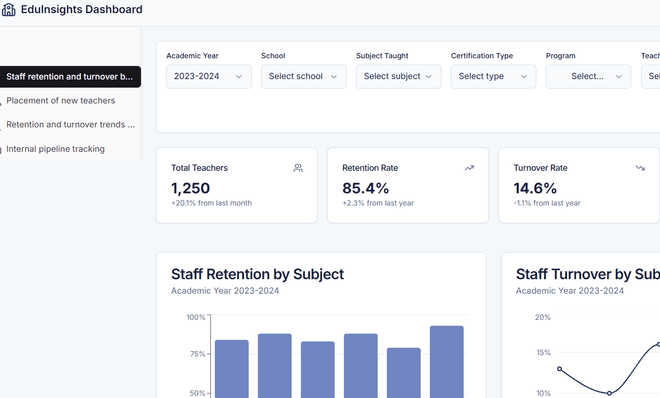Click the Retention Rate 85.4% card
Screen dimensions: 660x398
pos(408,185)
